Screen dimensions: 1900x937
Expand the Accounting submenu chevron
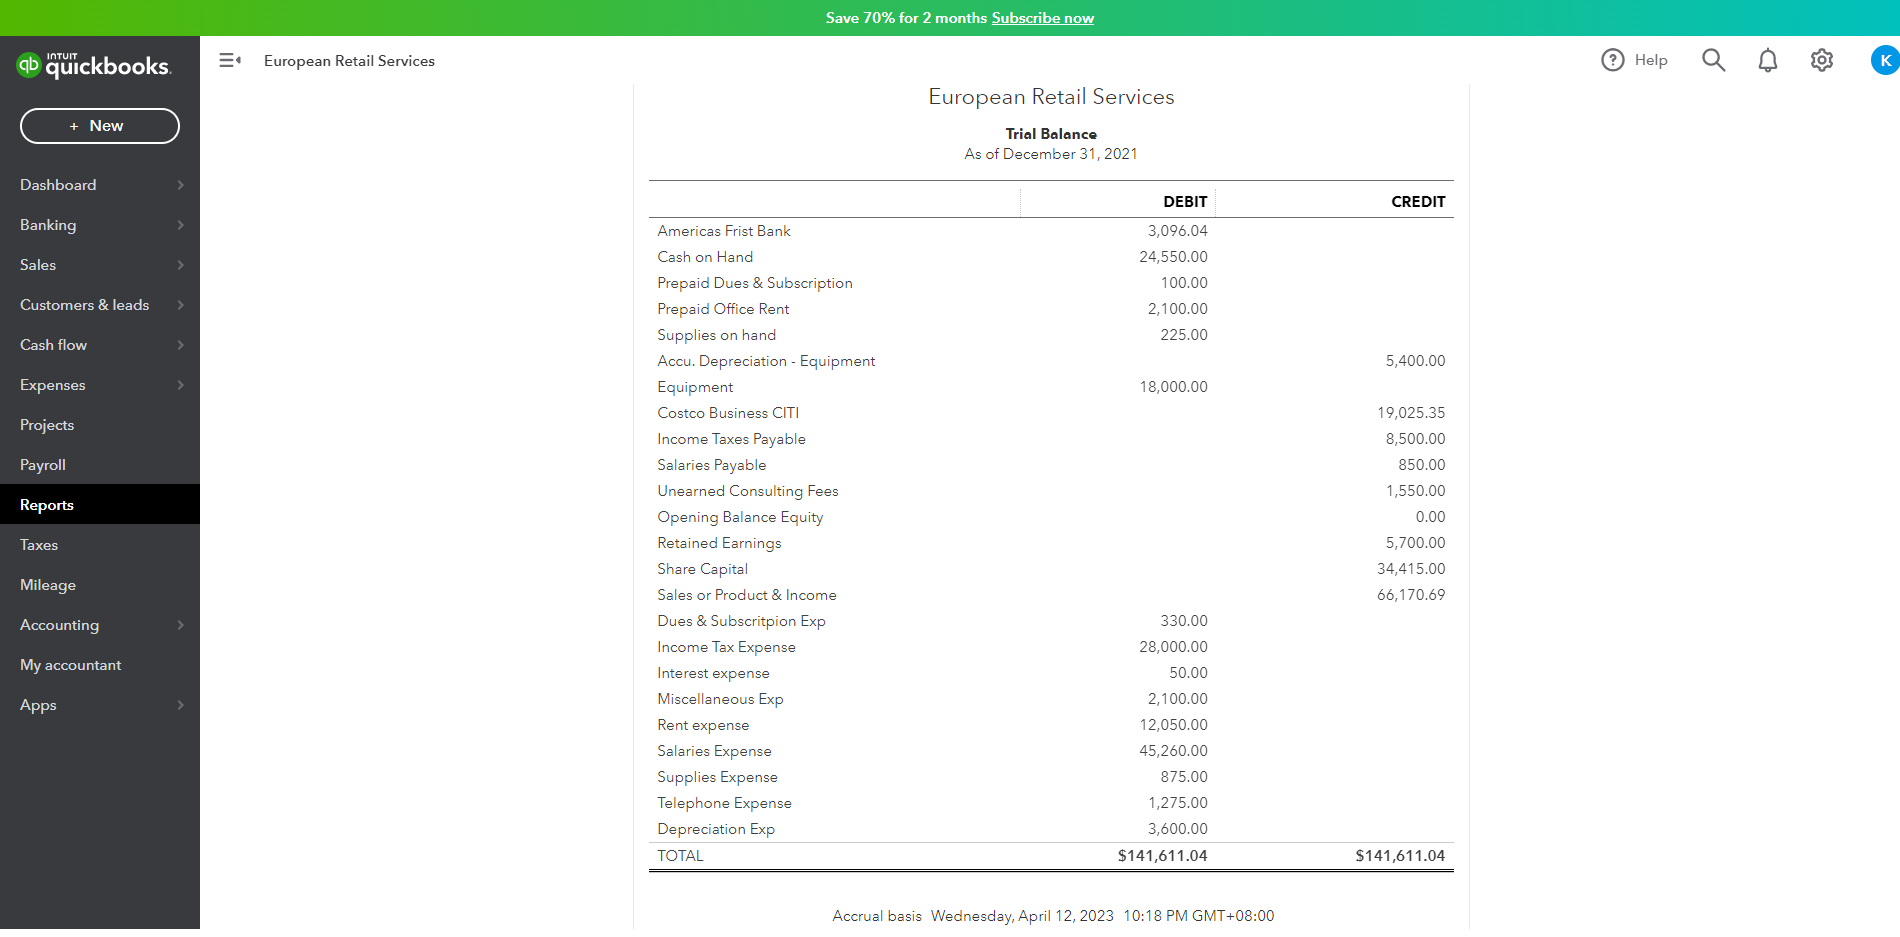click(181, 625)
